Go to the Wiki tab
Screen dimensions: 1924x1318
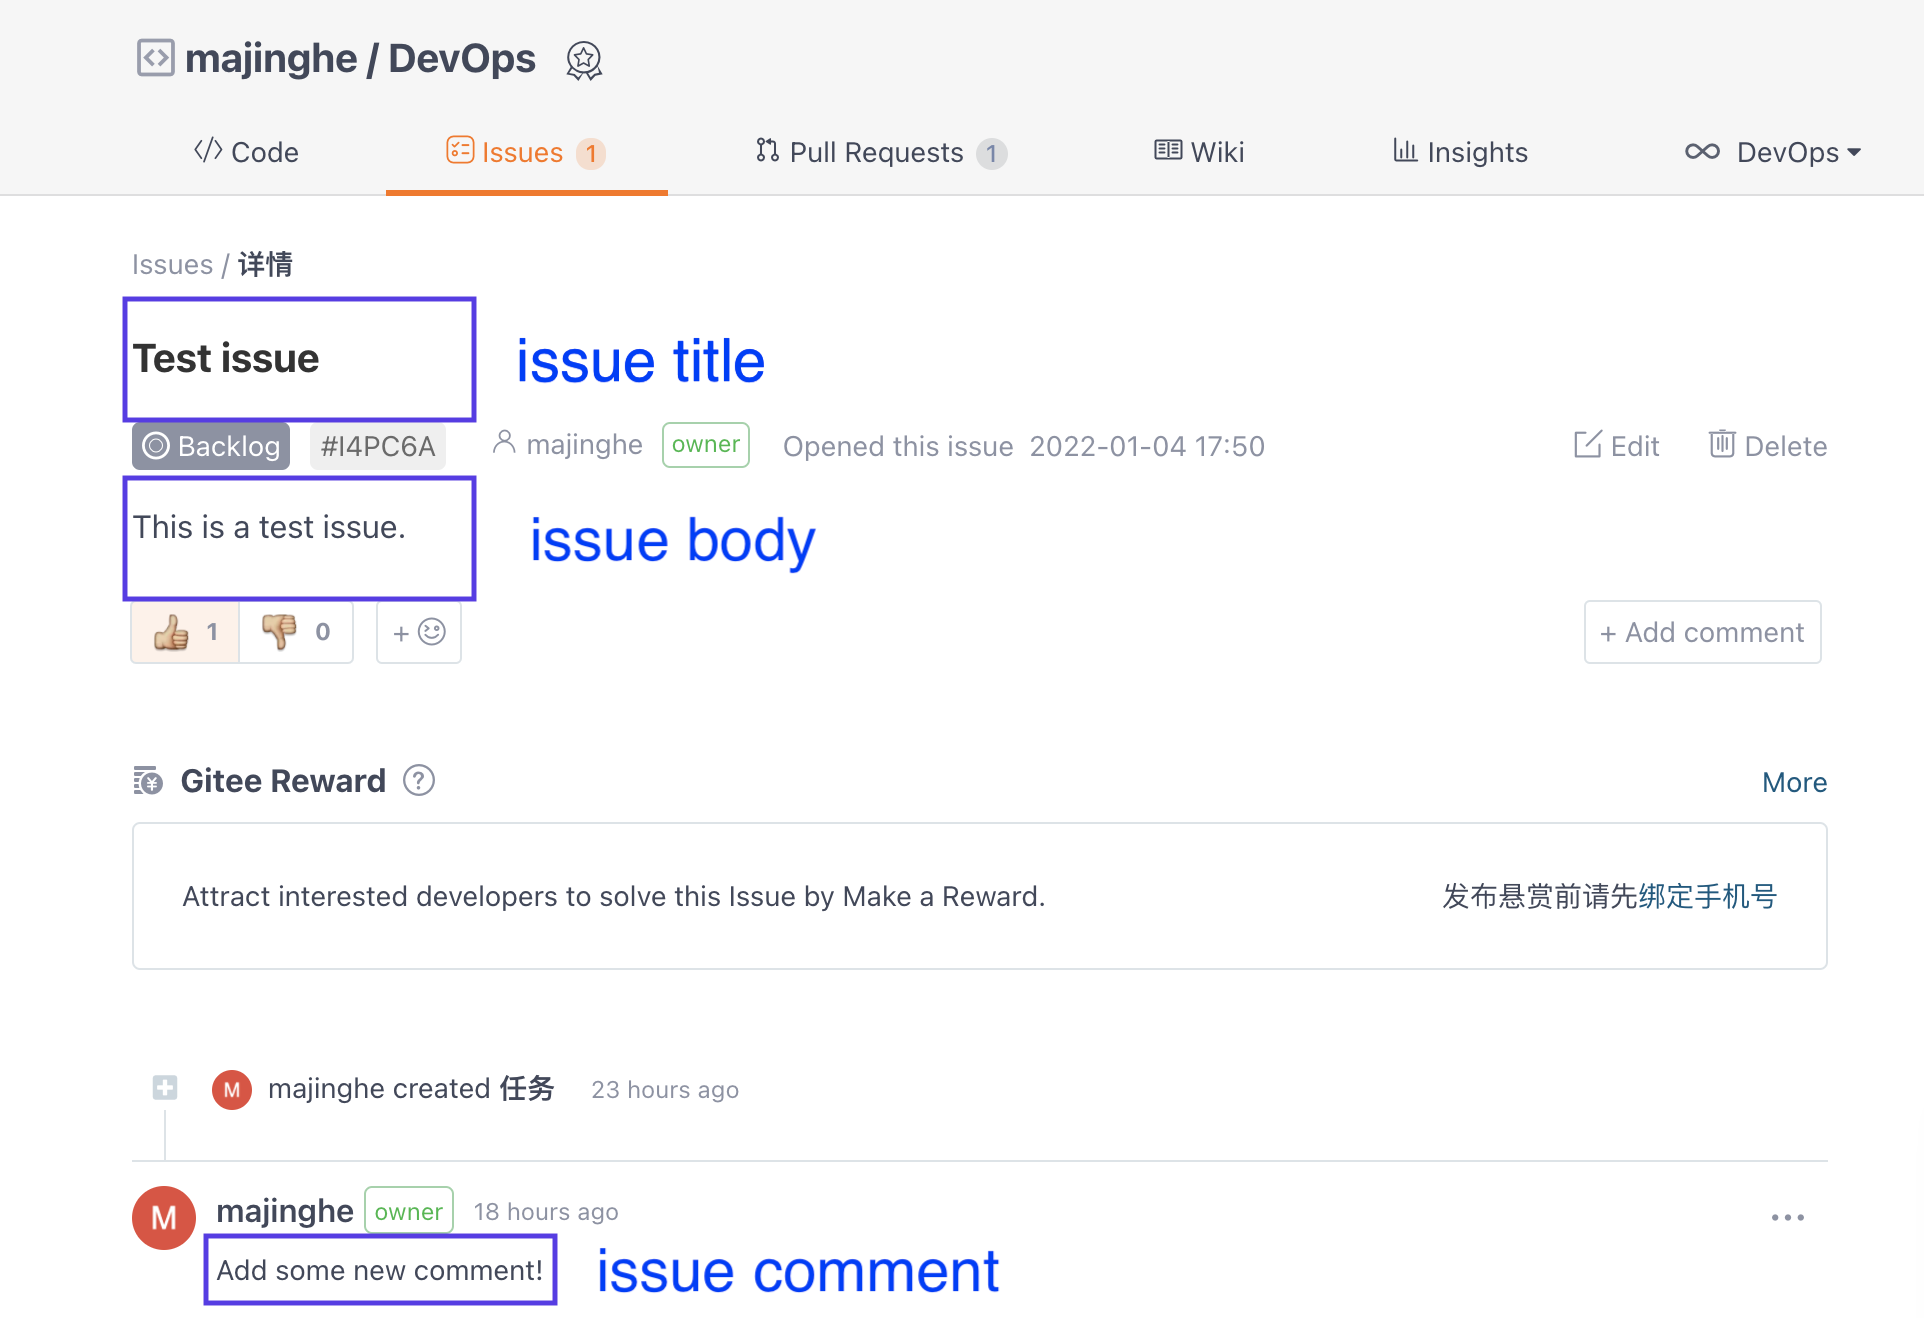click(1199, 152)
